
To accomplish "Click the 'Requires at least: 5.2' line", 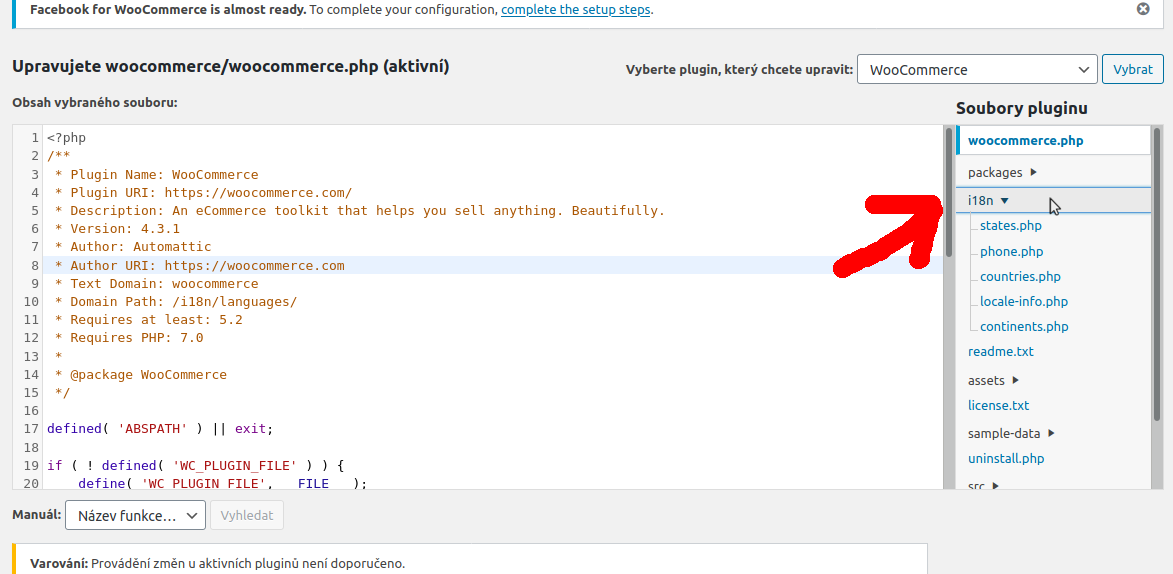I will [x=148, y=320].
